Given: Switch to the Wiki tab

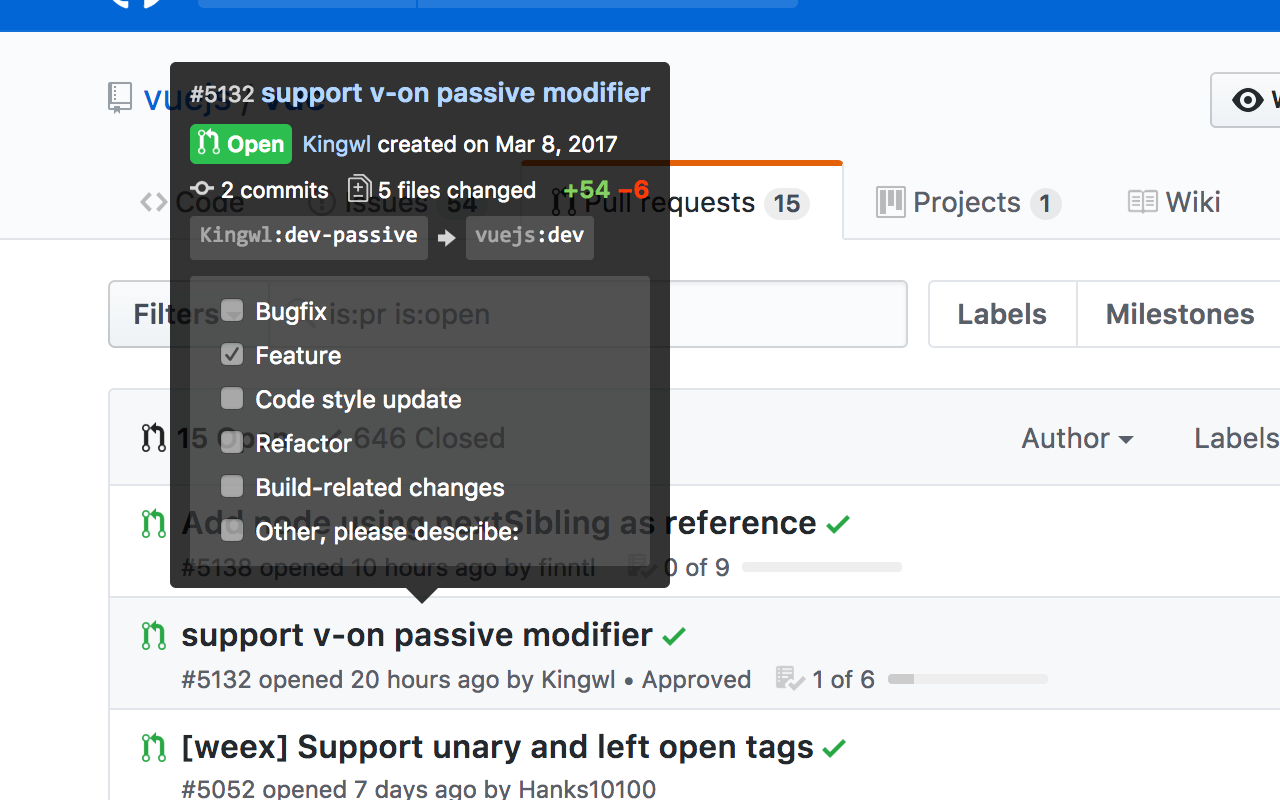Looking at the screenshot, I should tap(1173, 202).
